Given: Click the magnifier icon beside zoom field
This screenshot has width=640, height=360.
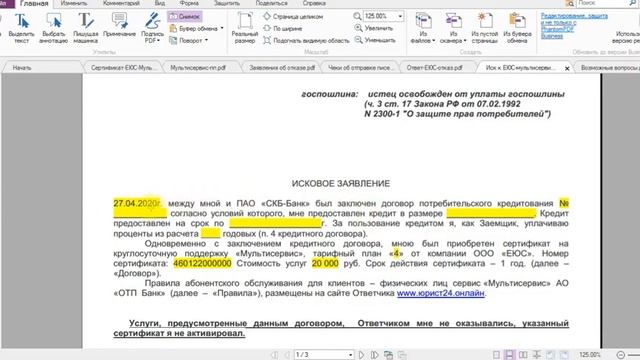Looking at the screenshot, I should point(357,16).
